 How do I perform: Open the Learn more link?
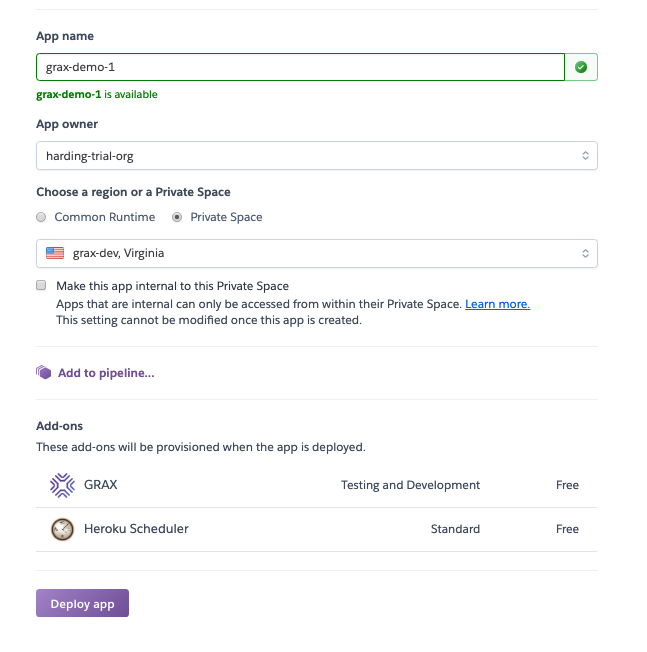coord(497,304)
